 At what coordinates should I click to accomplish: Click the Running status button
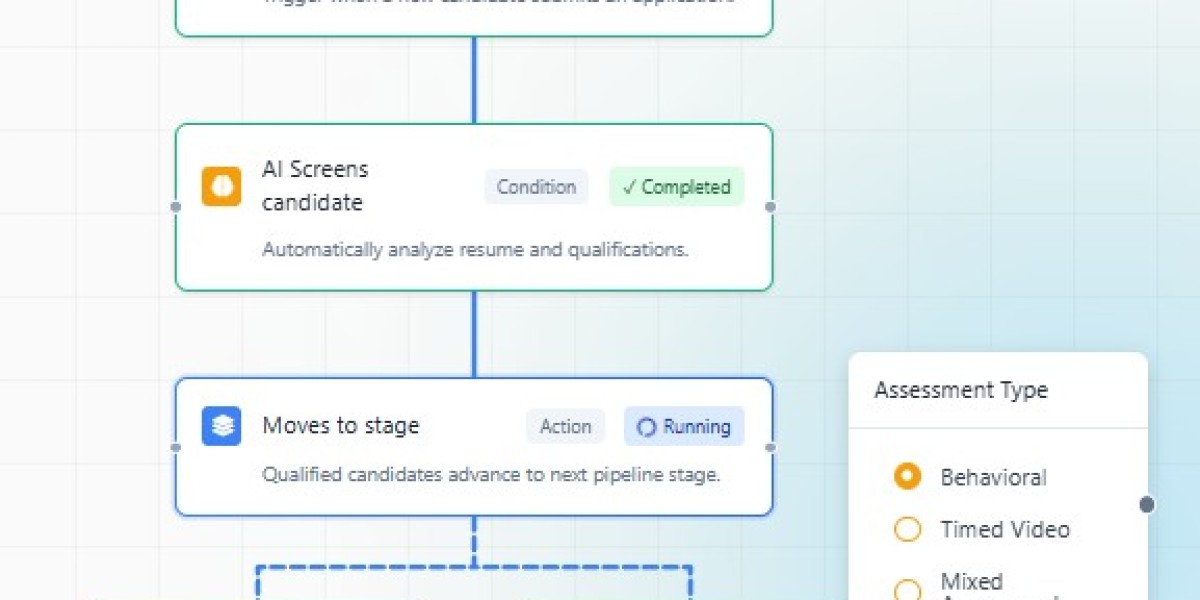684,426
